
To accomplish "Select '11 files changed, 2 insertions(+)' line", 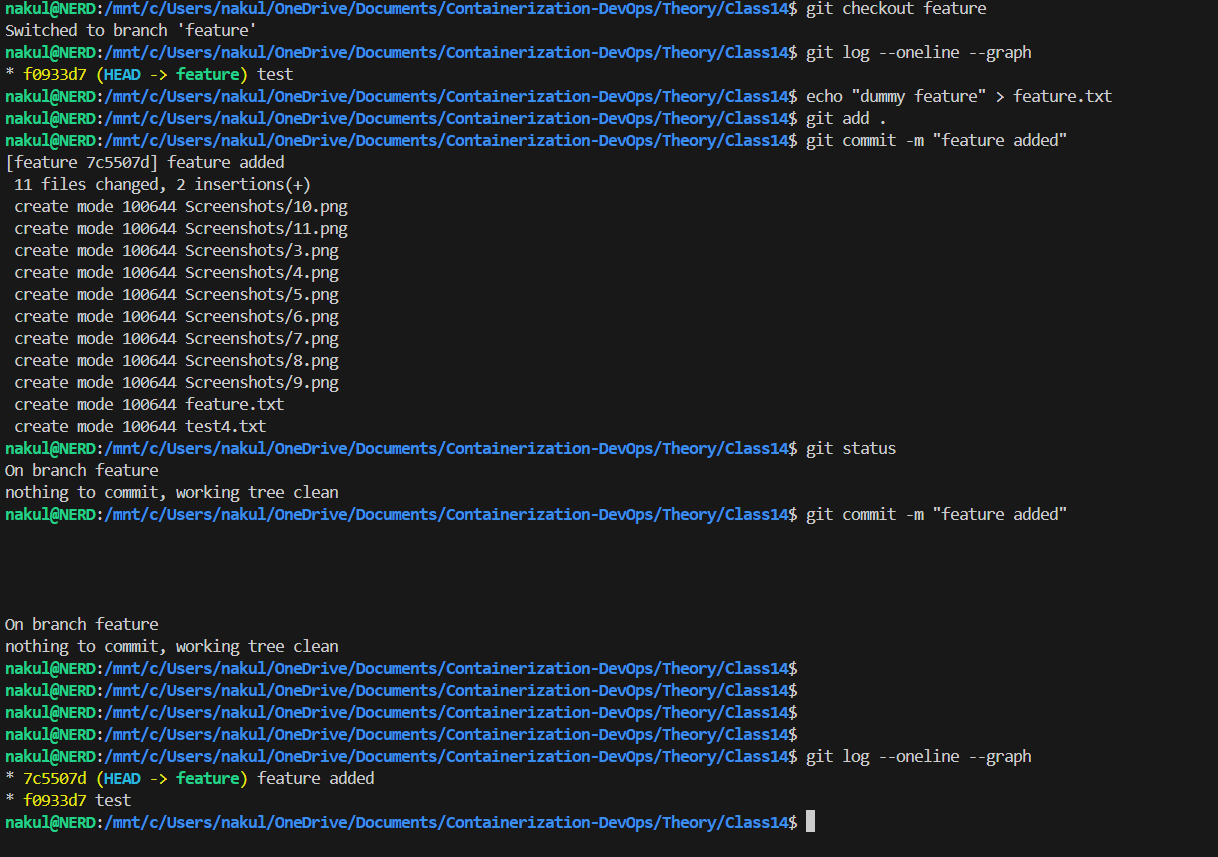I will click(x=163, y=185).
